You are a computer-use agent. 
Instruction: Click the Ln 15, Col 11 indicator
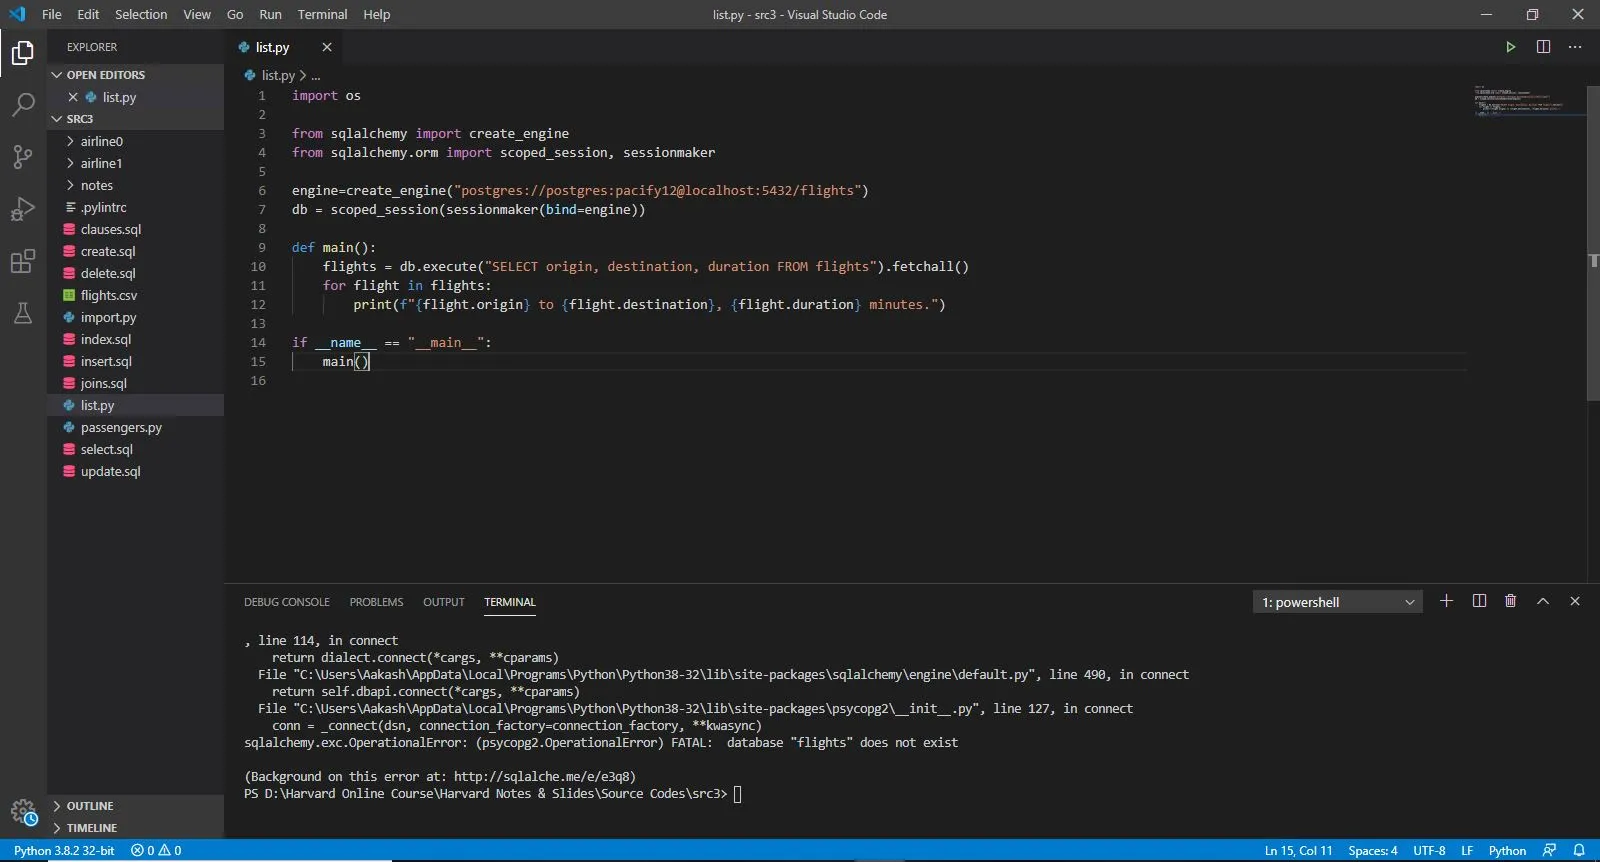click(x=1298, y=851)
